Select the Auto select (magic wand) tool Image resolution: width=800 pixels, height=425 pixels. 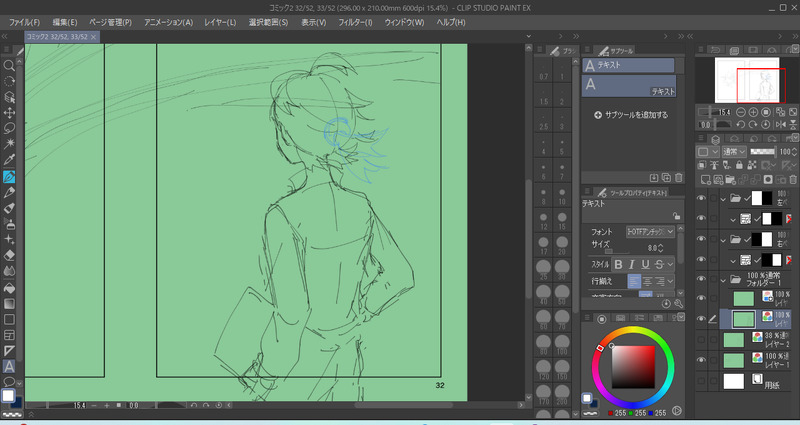[x=9, y=144]
